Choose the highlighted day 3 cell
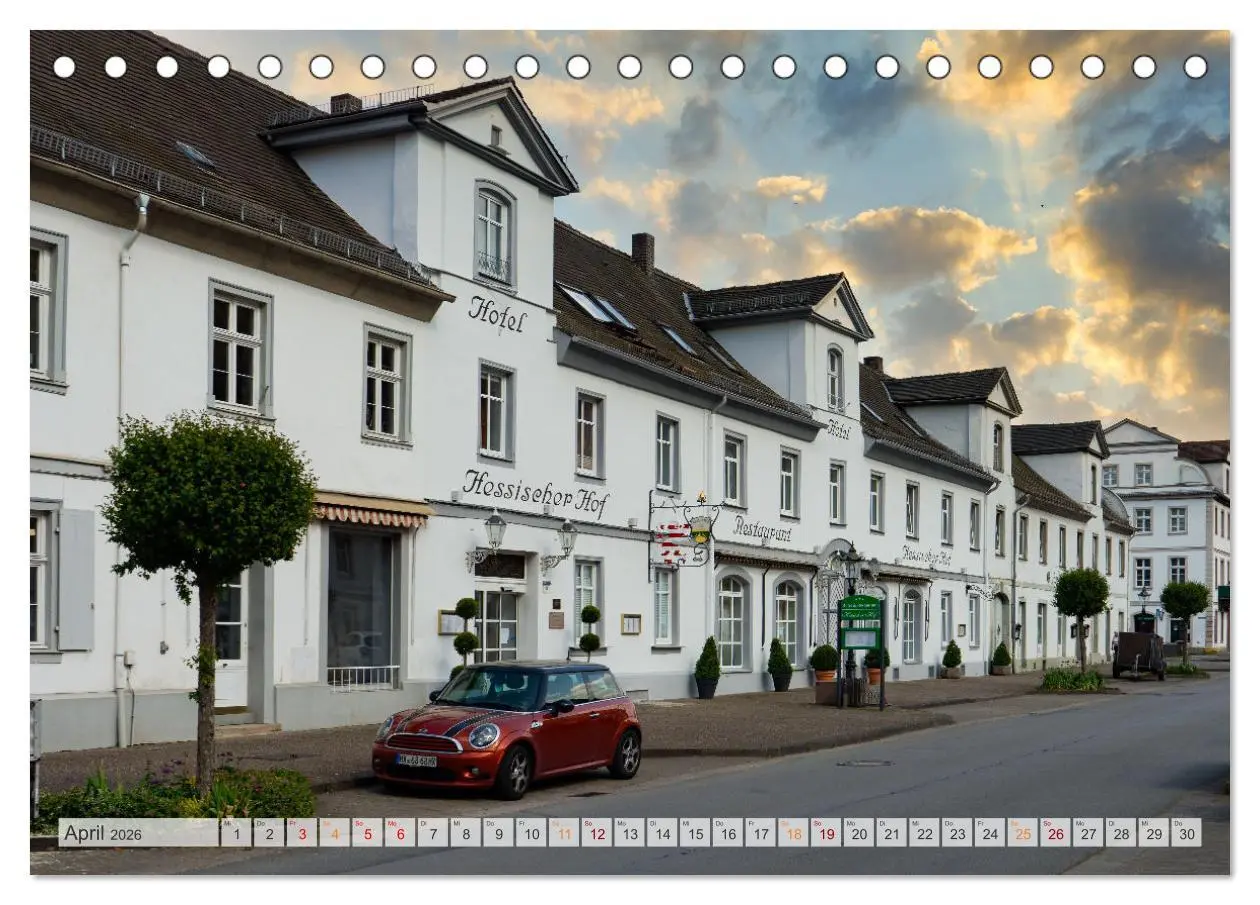 click(x=302, y=833)
